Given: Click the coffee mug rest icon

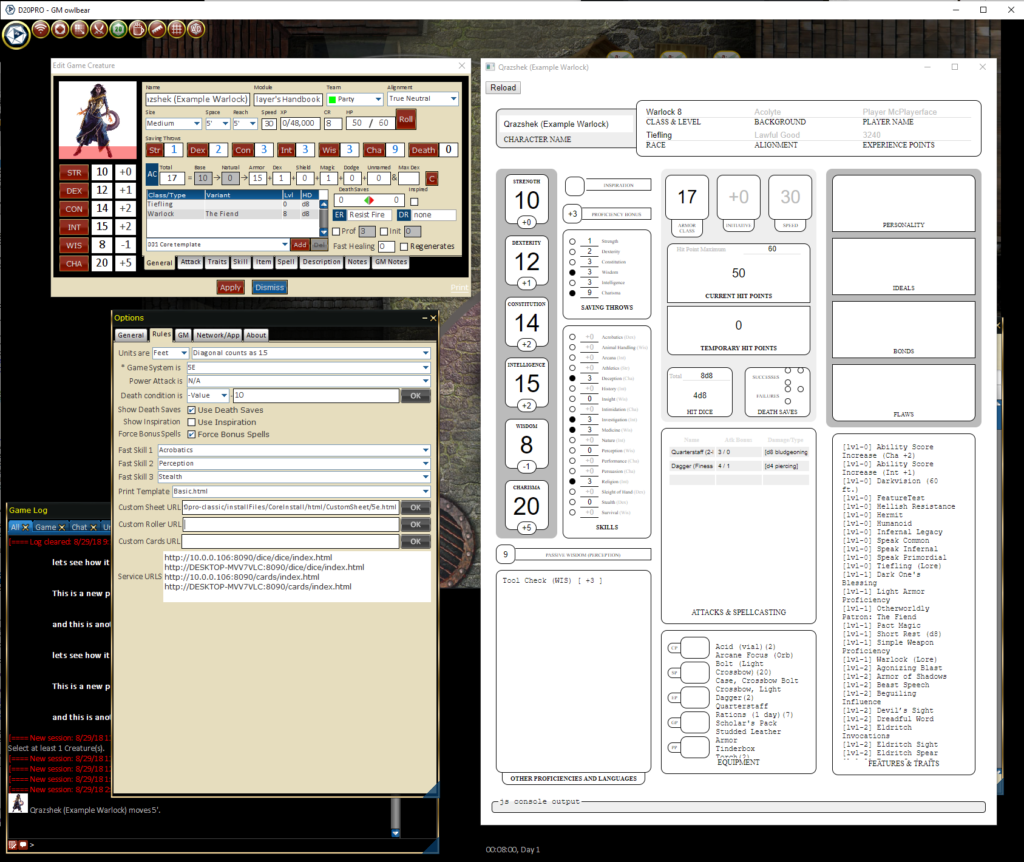Looking at the screenshot, I should pos(138,29).
